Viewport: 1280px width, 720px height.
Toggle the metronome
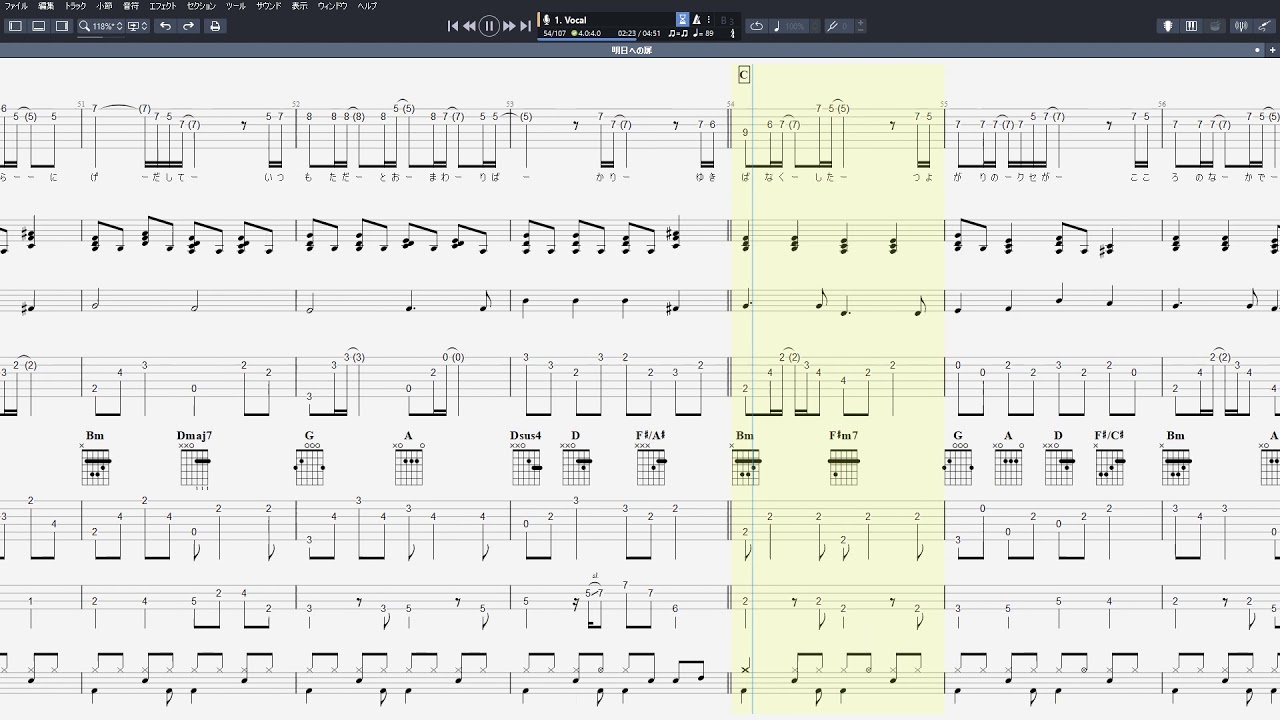696,19
